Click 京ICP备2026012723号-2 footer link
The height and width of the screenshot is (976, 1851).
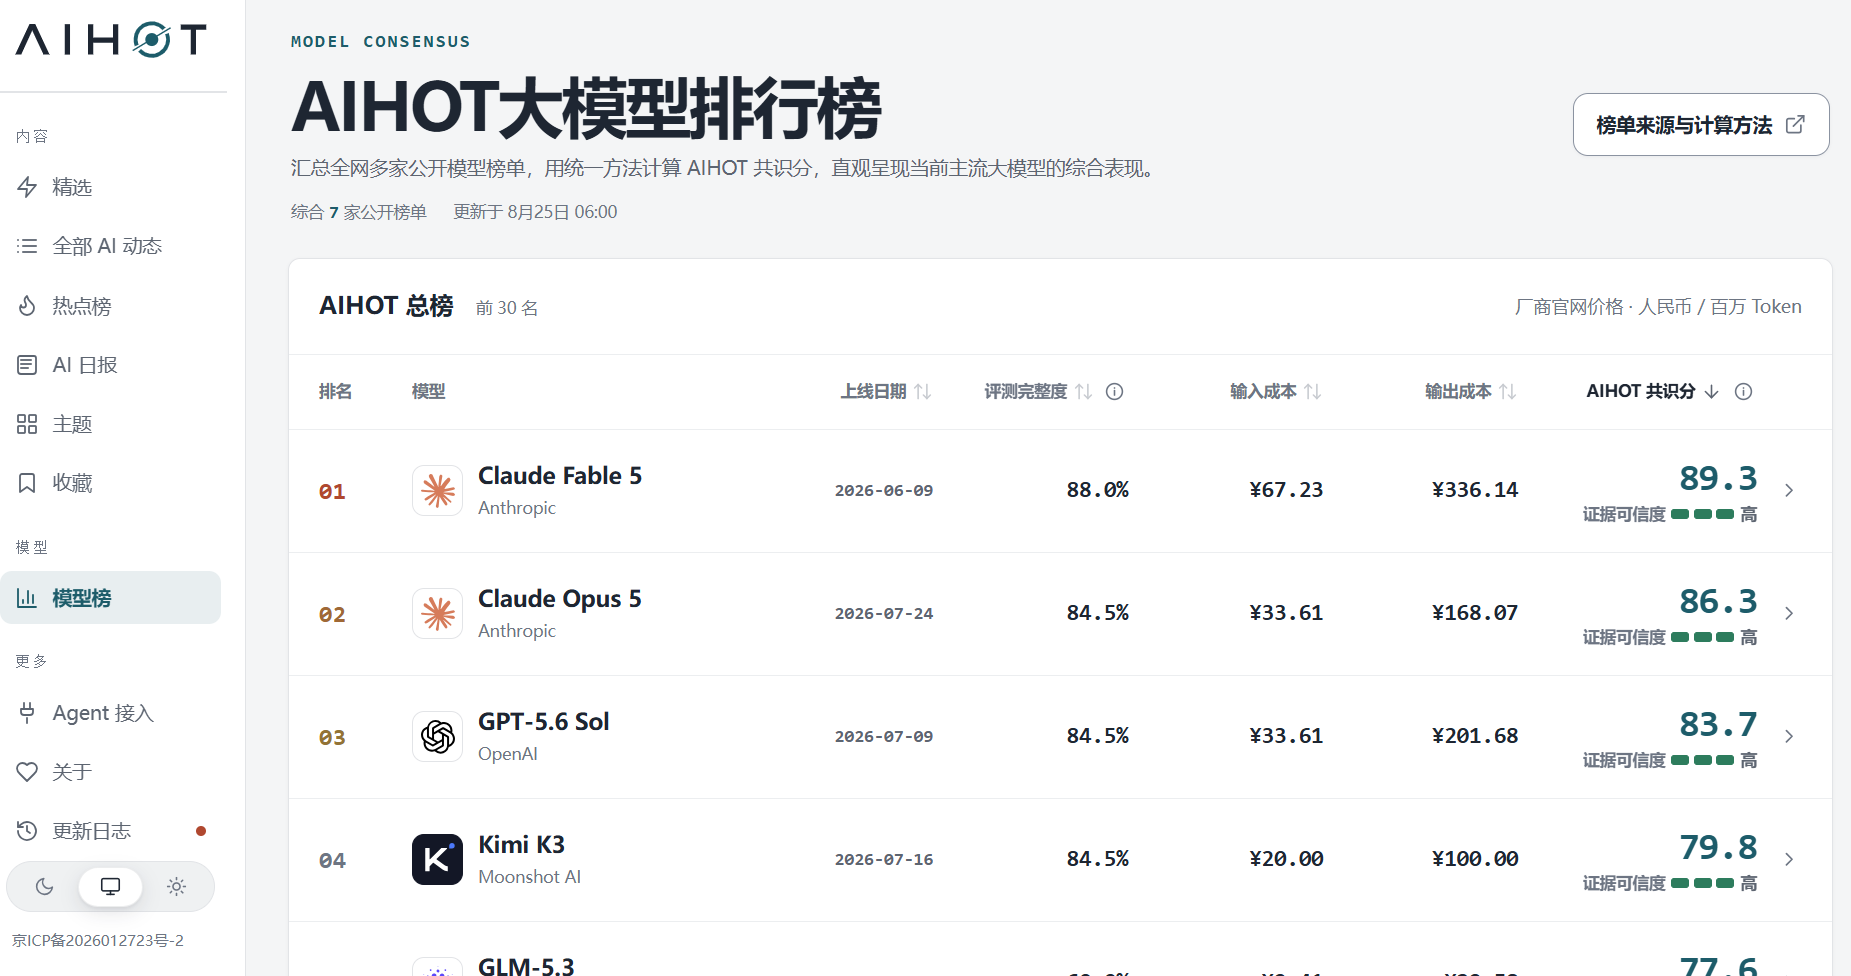coord(98,941)
